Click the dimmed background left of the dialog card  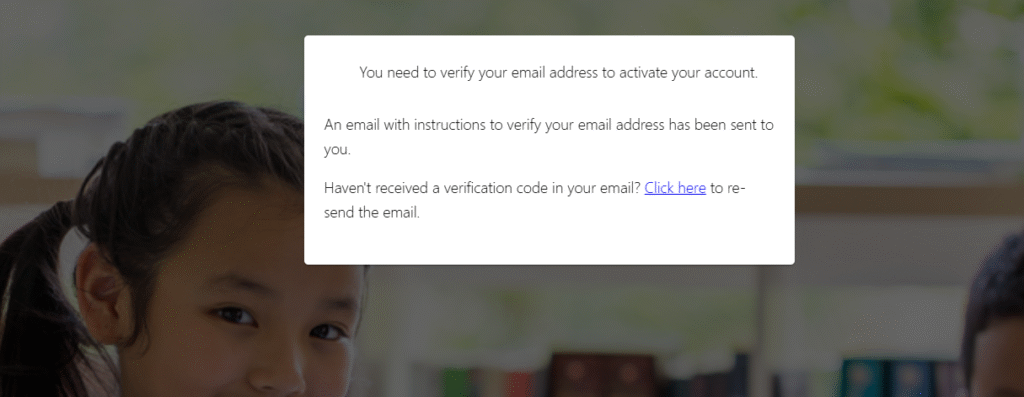[x=150, y=65]
